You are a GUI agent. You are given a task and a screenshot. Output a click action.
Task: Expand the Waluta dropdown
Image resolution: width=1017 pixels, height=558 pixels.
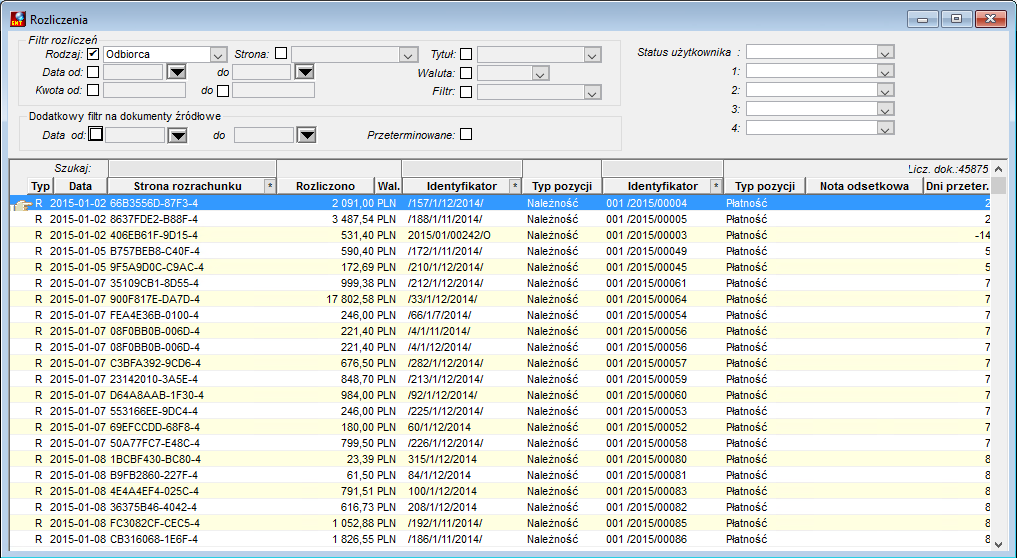[540, 74]
